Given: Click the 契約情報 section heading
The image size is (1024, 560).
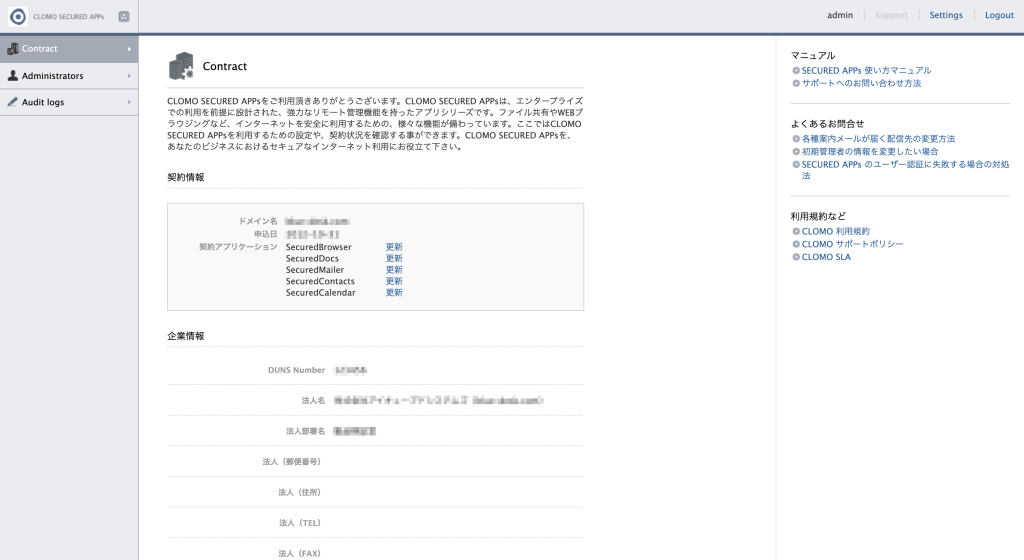Looking at the screenshot, I should pos(186,178).
